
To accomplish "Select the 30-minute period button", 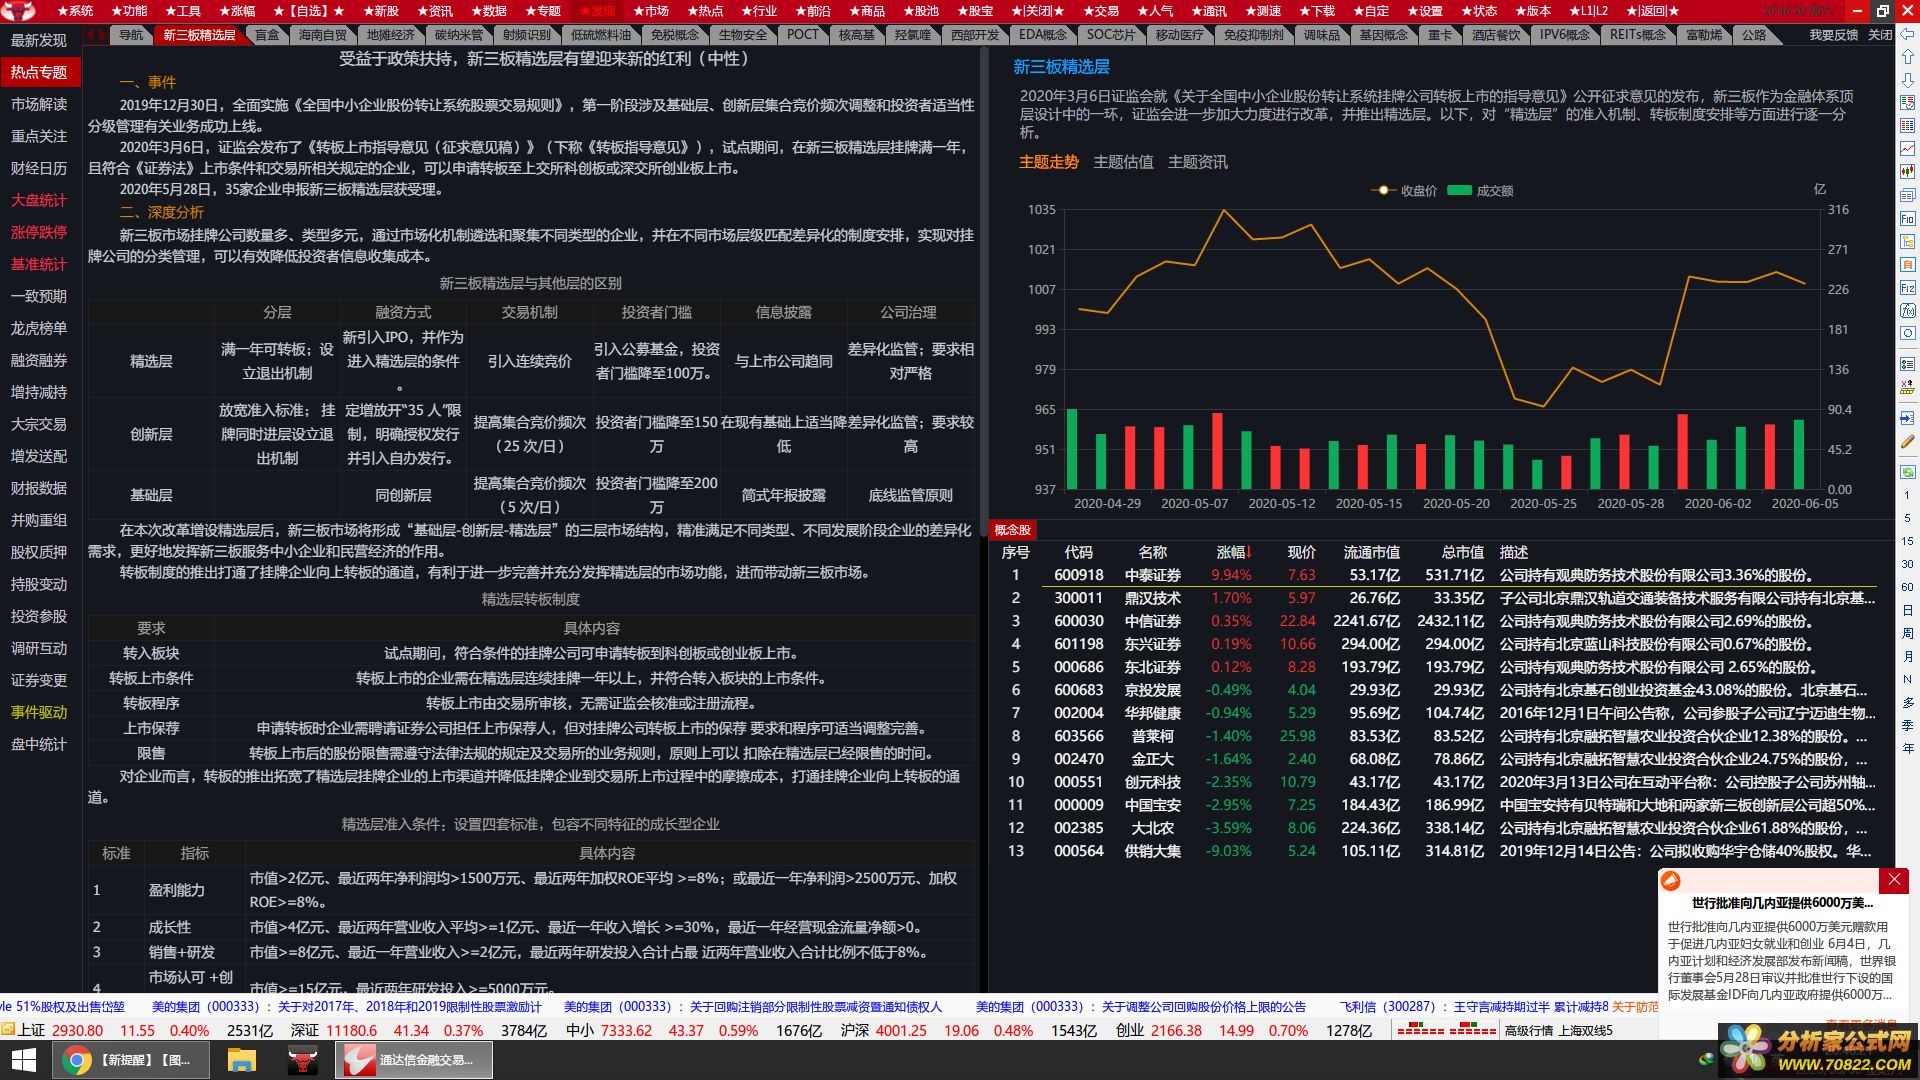I will (1907, 564).
